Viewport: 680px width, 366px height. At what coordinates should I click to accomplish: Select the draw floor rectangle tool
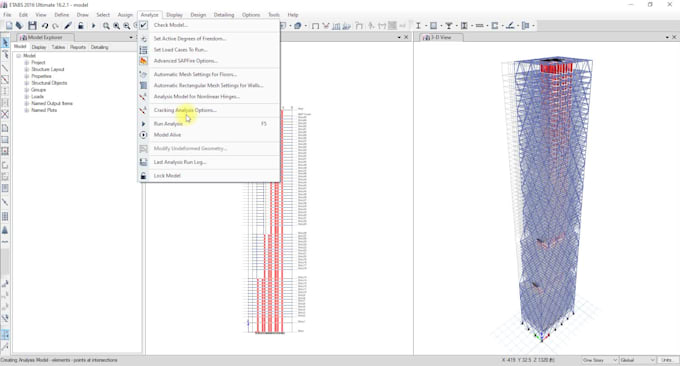[5, 140]
